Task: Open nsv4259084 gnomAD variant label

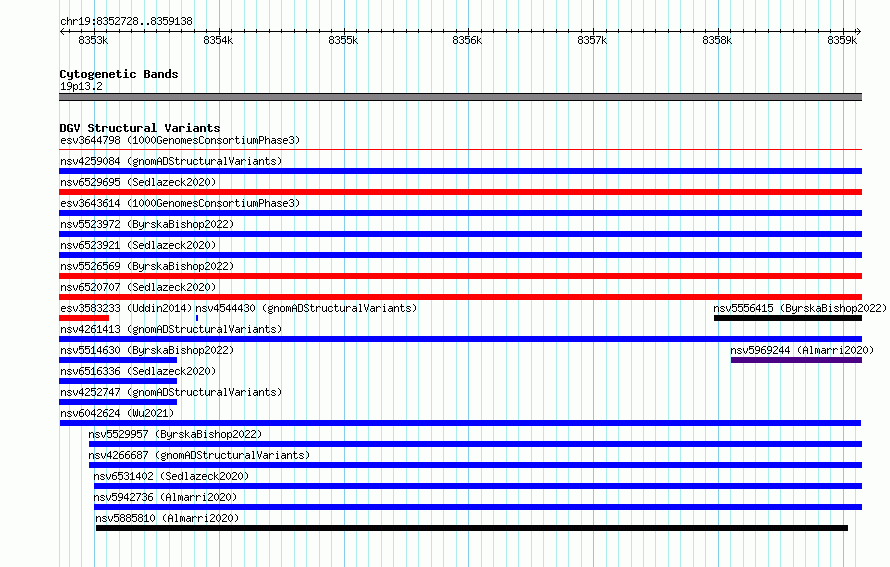Action: [171, 161]
